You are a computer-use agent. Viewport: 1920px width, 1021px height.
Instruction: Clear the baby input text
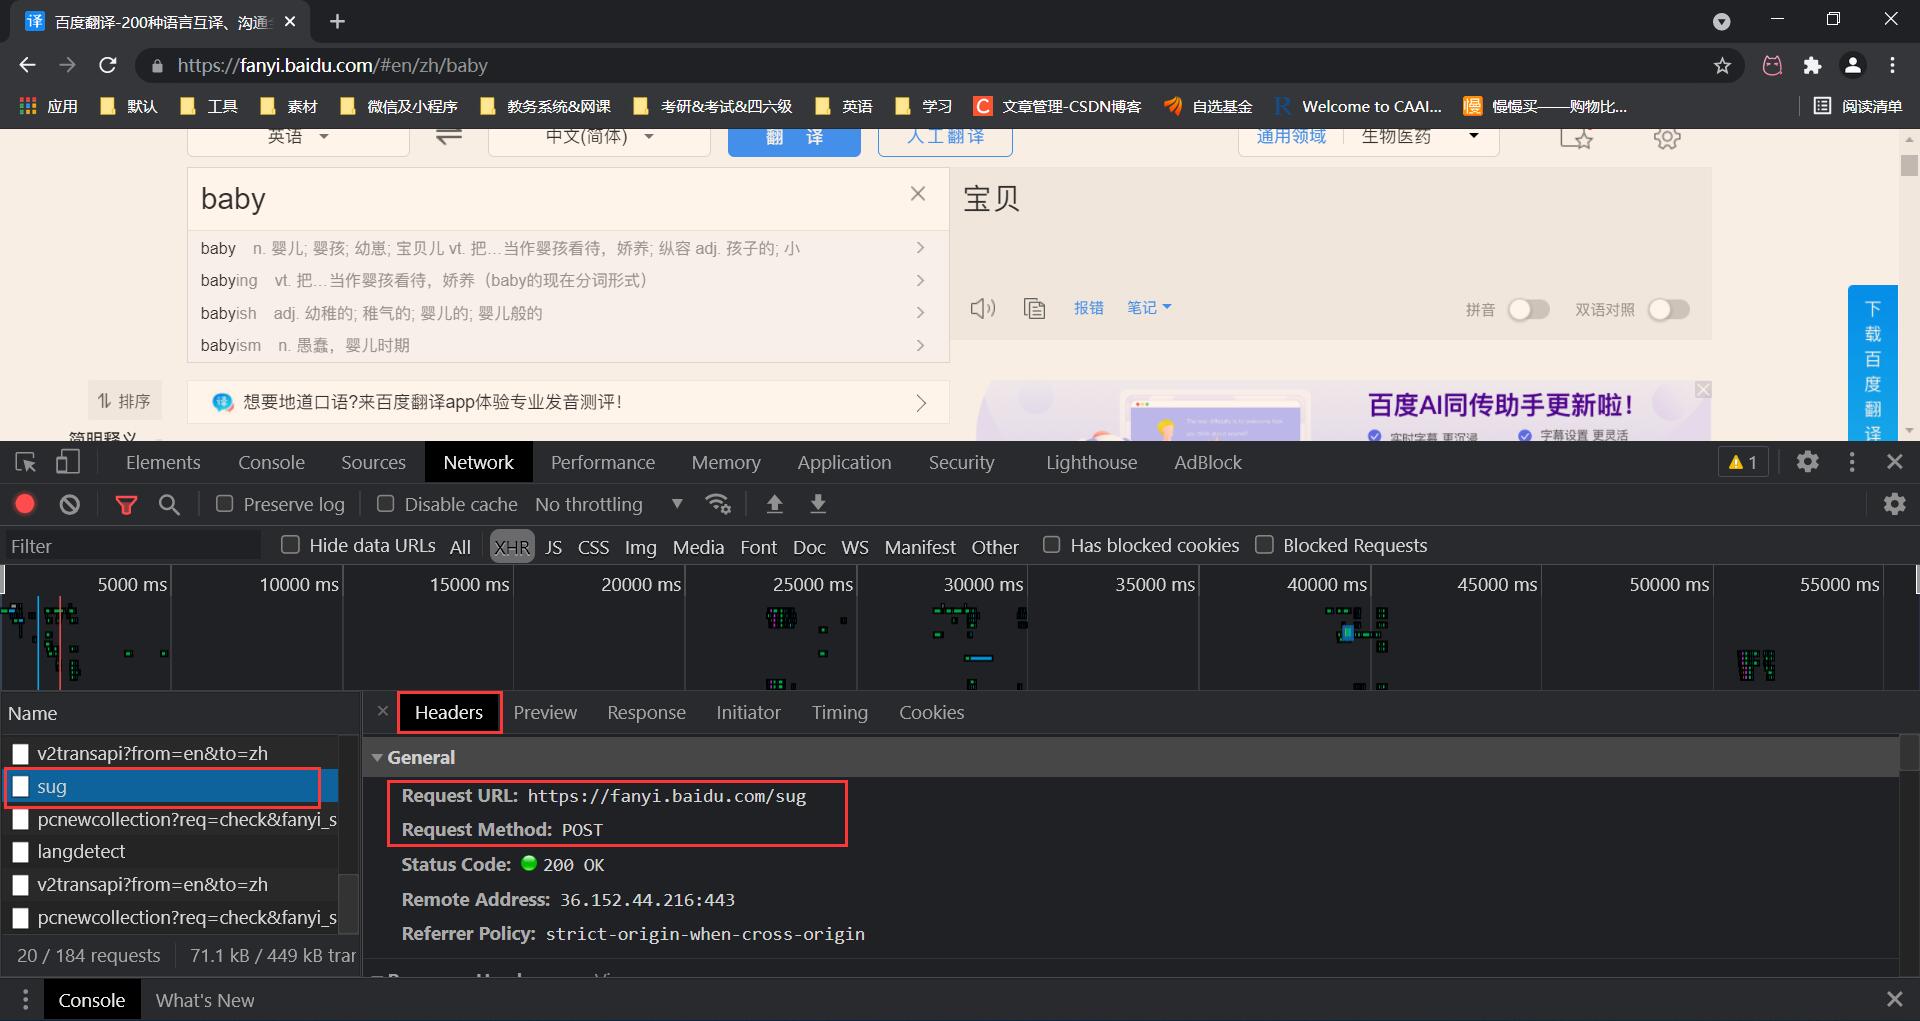tap(918, 194)
